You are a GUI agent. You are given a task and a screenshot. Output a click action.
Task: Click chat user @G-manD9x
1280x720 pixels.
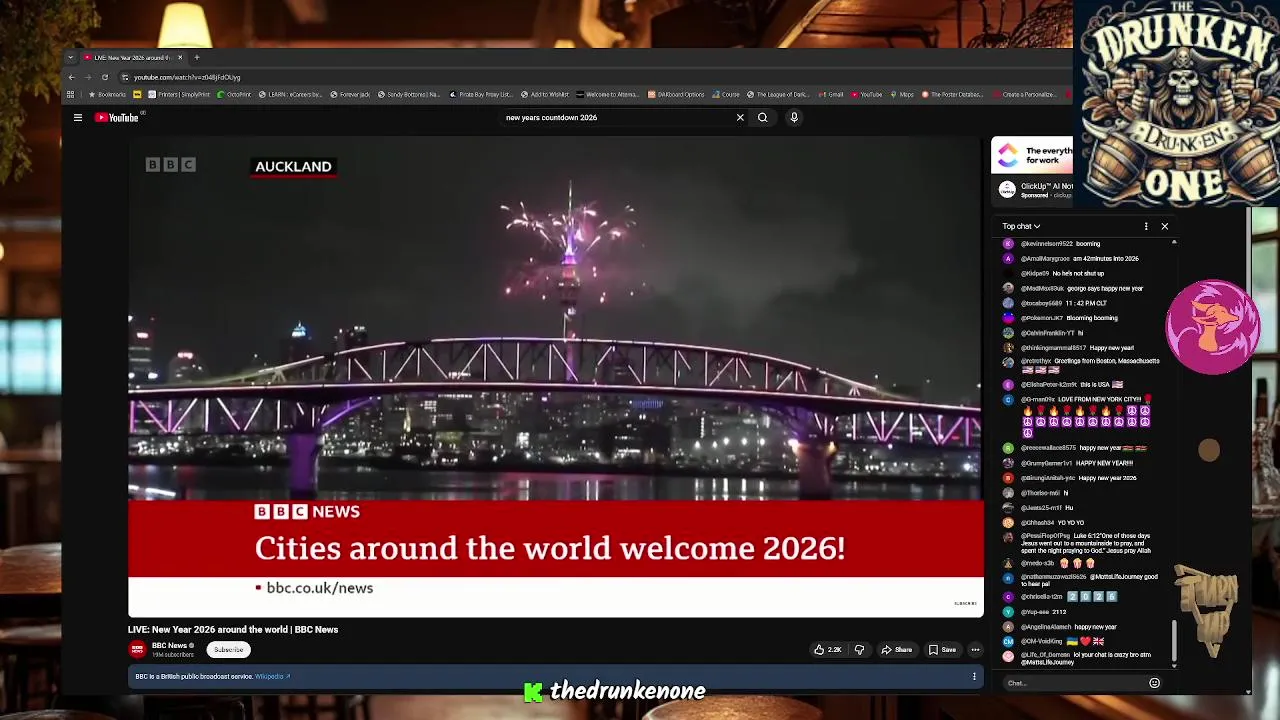1038,400
